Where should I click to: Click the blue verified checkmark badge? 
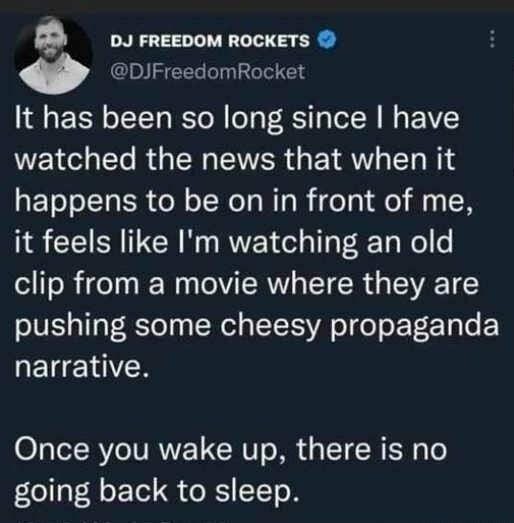[x=326, y=40]
